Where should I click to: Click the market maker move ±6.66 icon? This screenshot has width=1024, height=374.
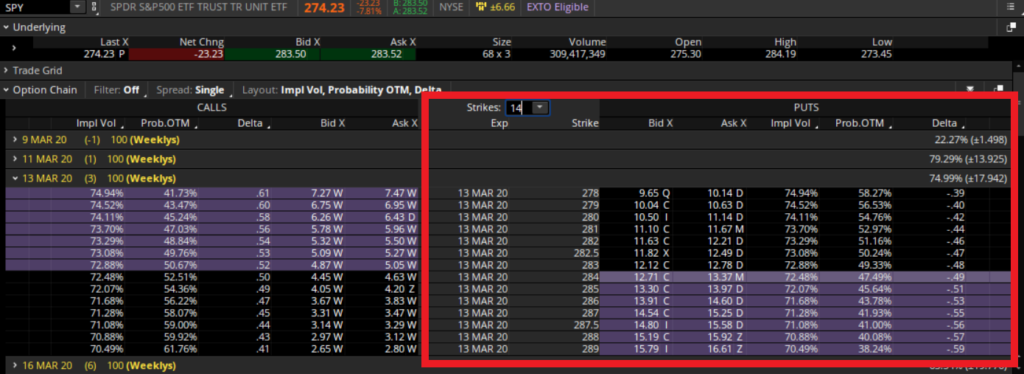point(482,8)
